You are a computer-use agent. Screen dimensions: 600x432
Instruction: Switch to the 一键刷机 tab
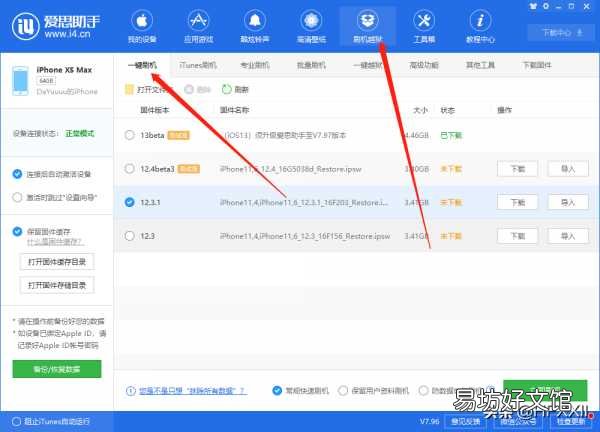tap(142, 65)
